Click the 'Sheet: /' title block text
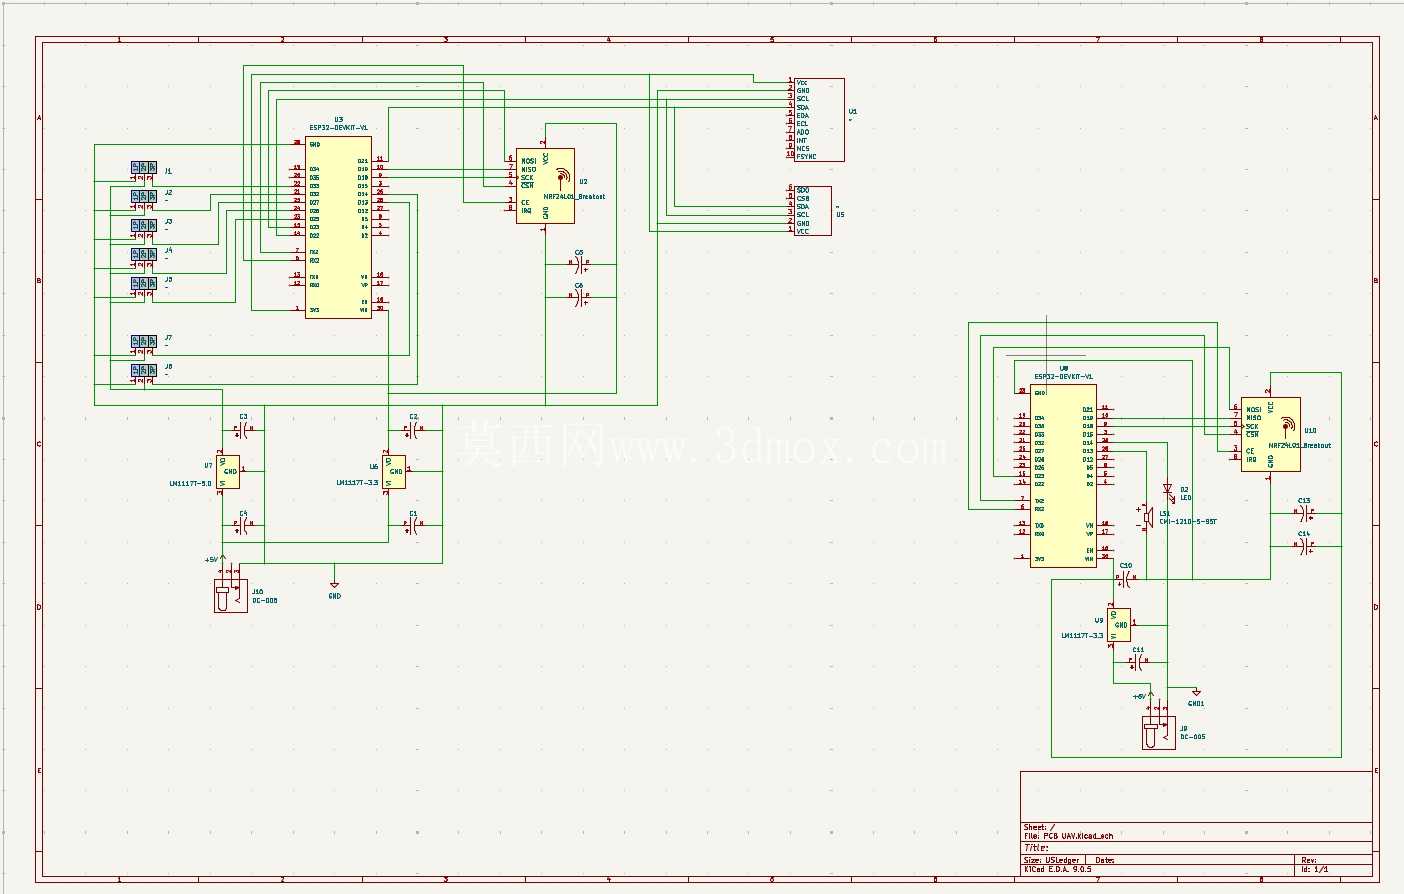1404x894 pixels. click(1039, 828)
